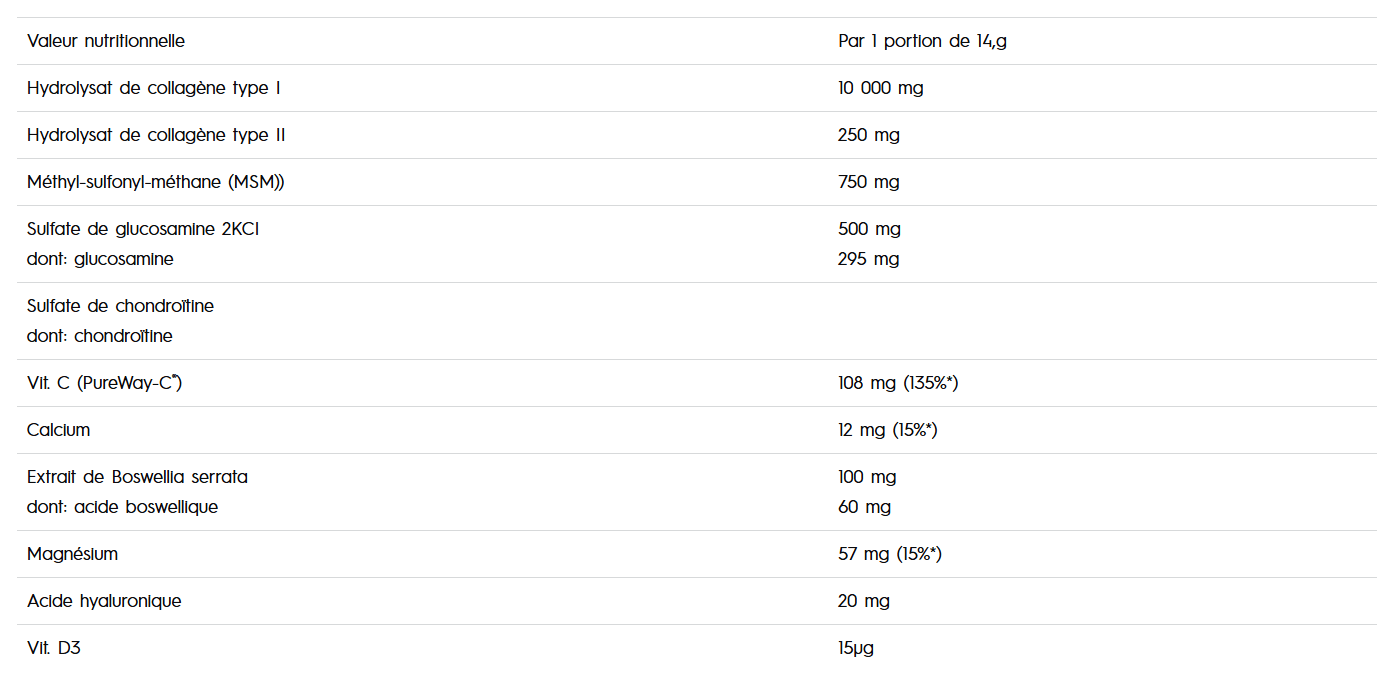Click the "Vit. C (PureWay-C)" label
The width and height of the screenshot is (1400, 674).
point(104,383)
